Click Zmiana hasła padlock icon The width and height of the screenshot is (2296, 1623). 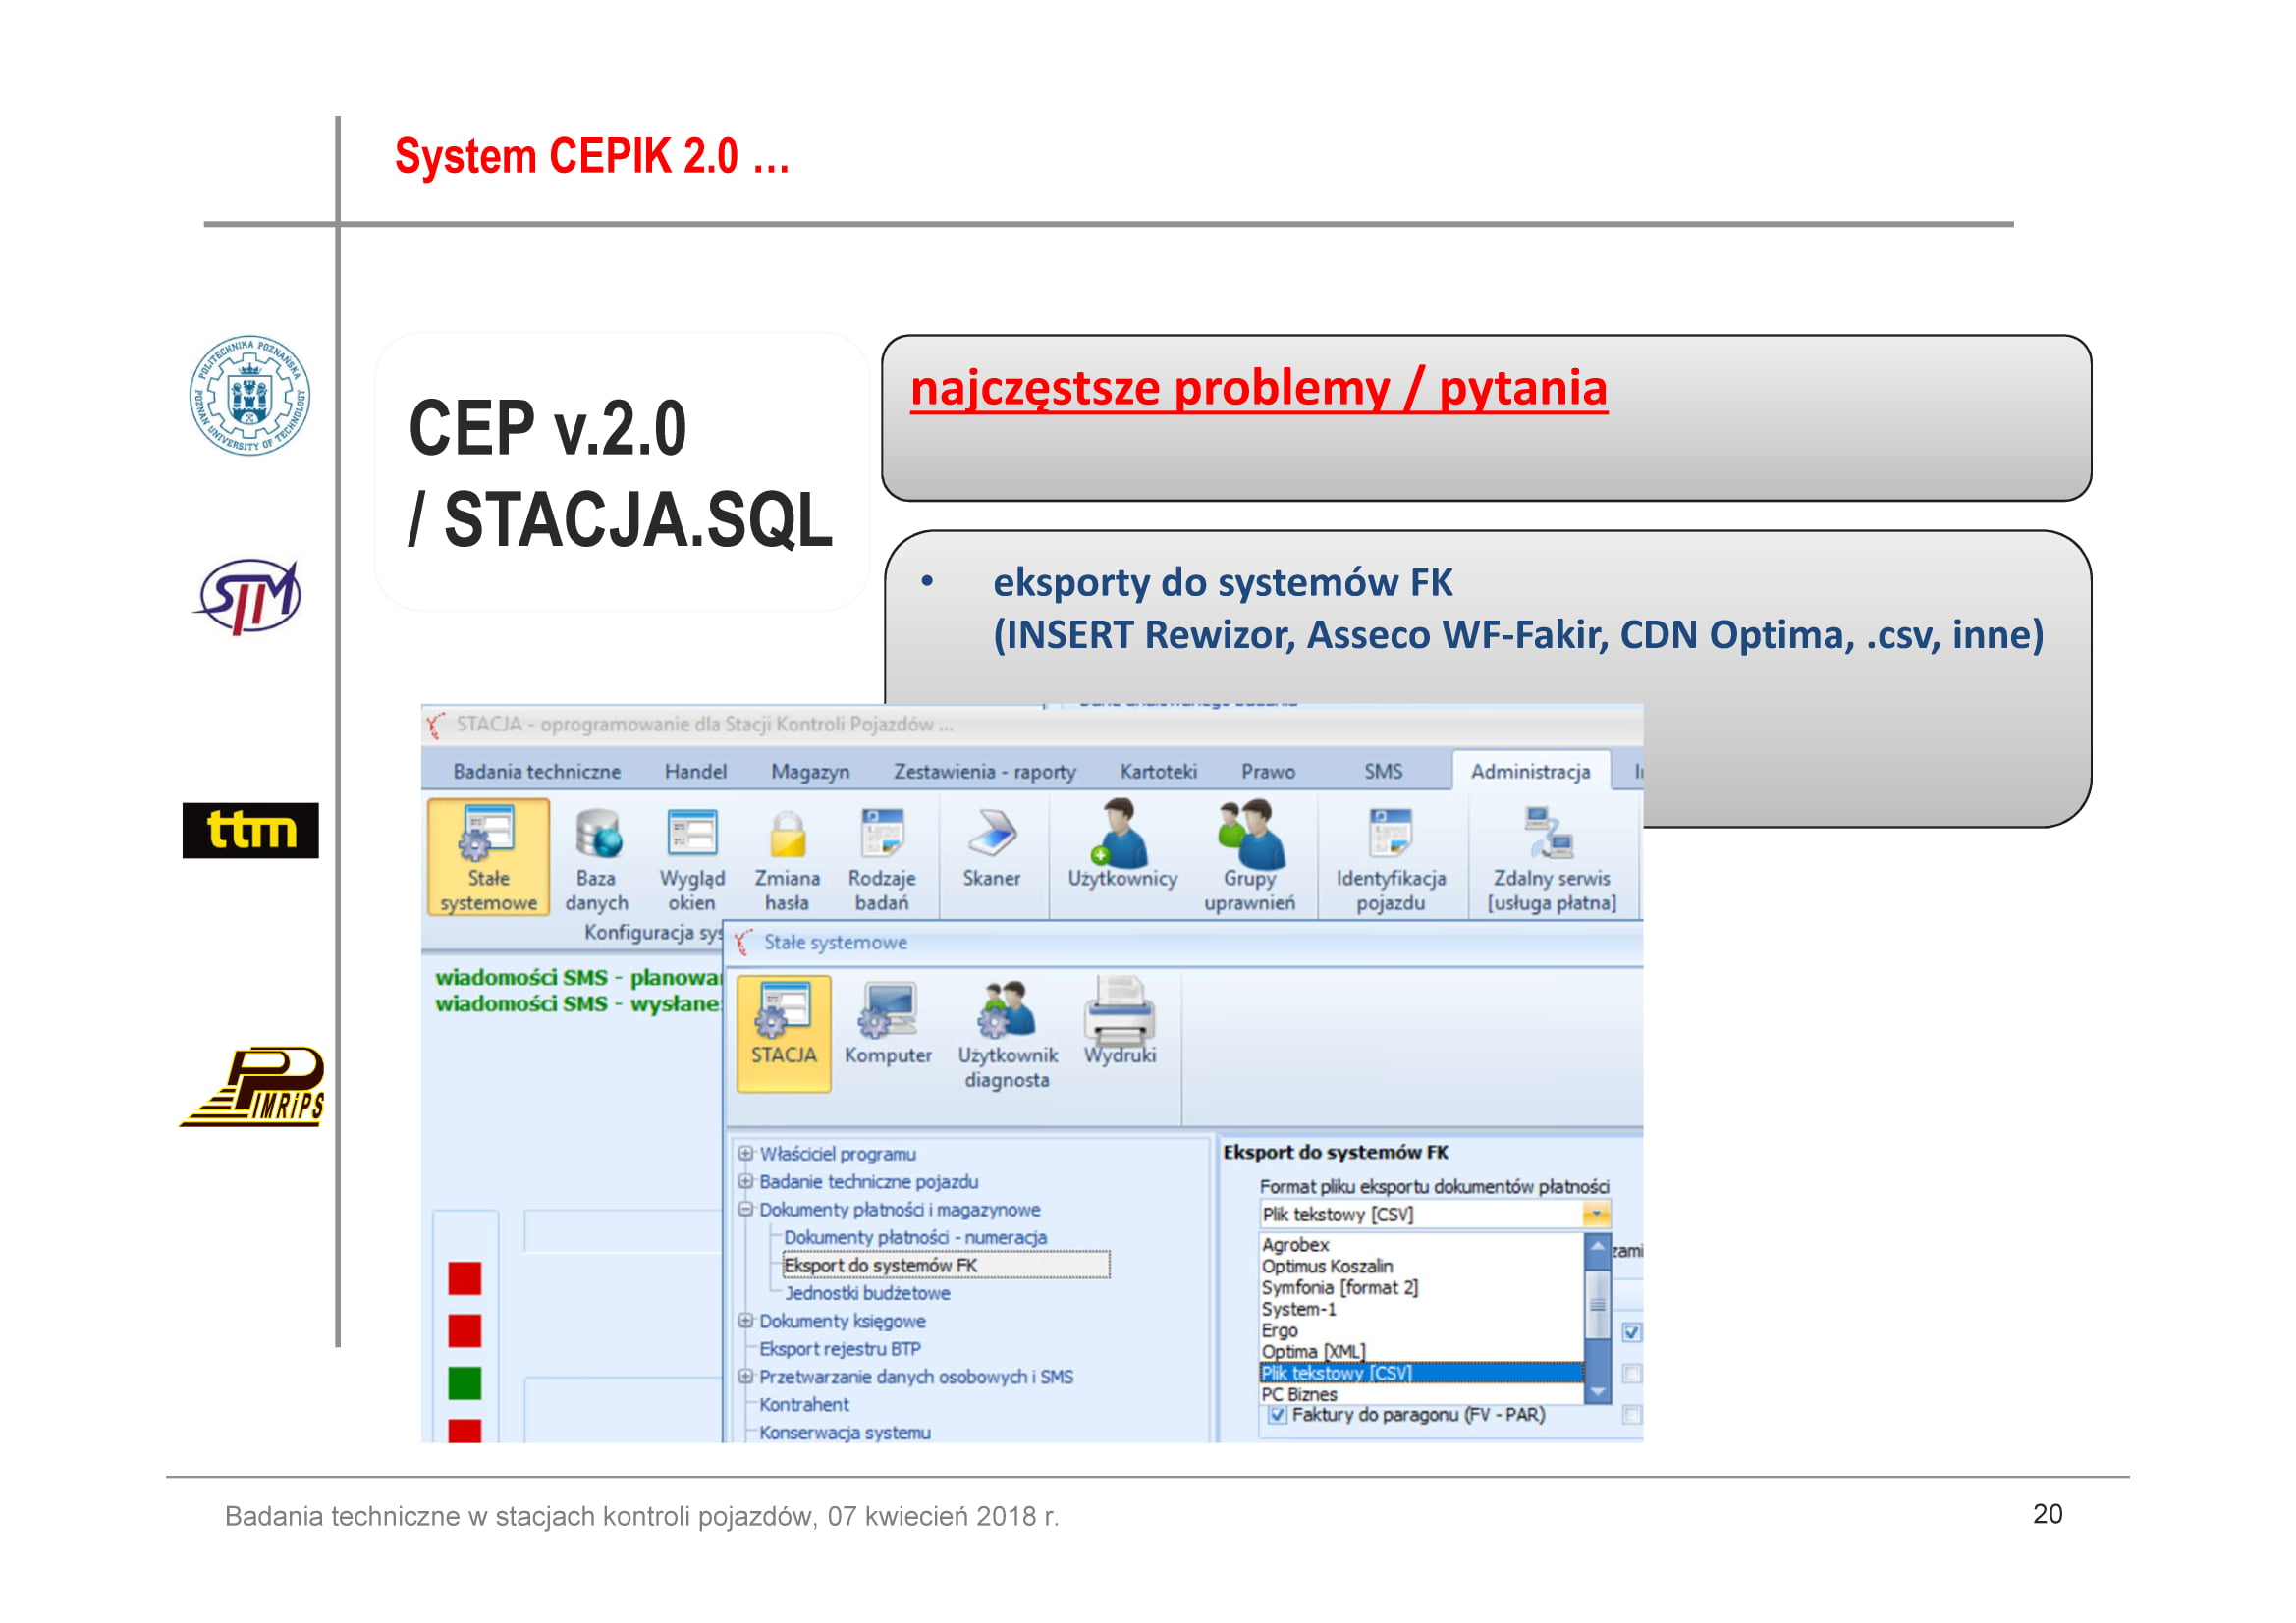point(787,834)
